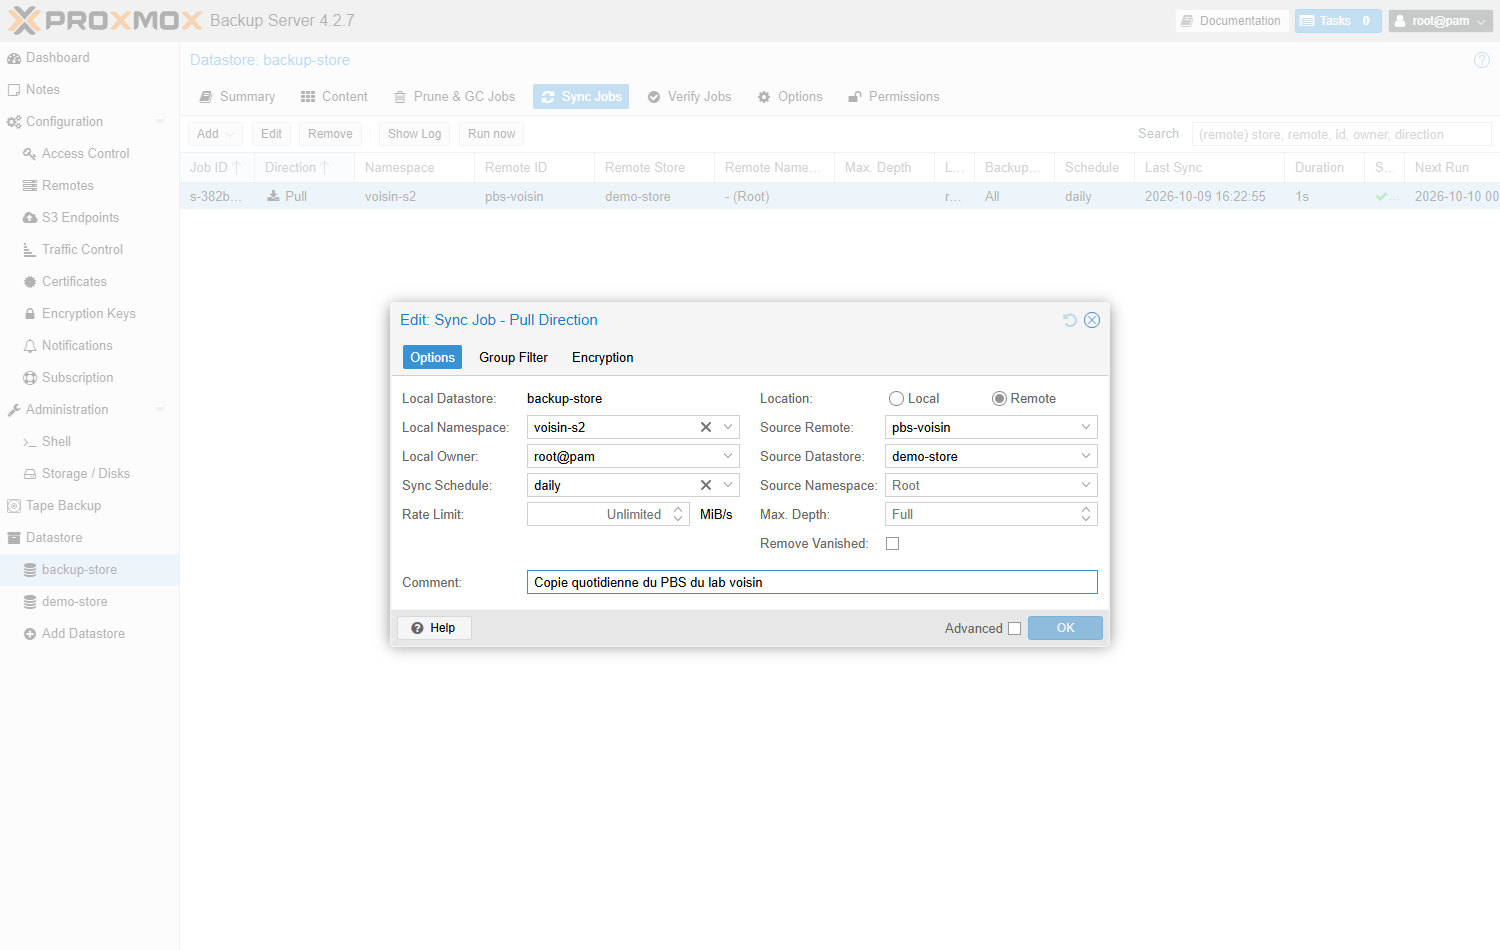This screenshot has height=950, width=1500.
Task: Close the Edit Sync Job dialog
Action: [1092, 320]
